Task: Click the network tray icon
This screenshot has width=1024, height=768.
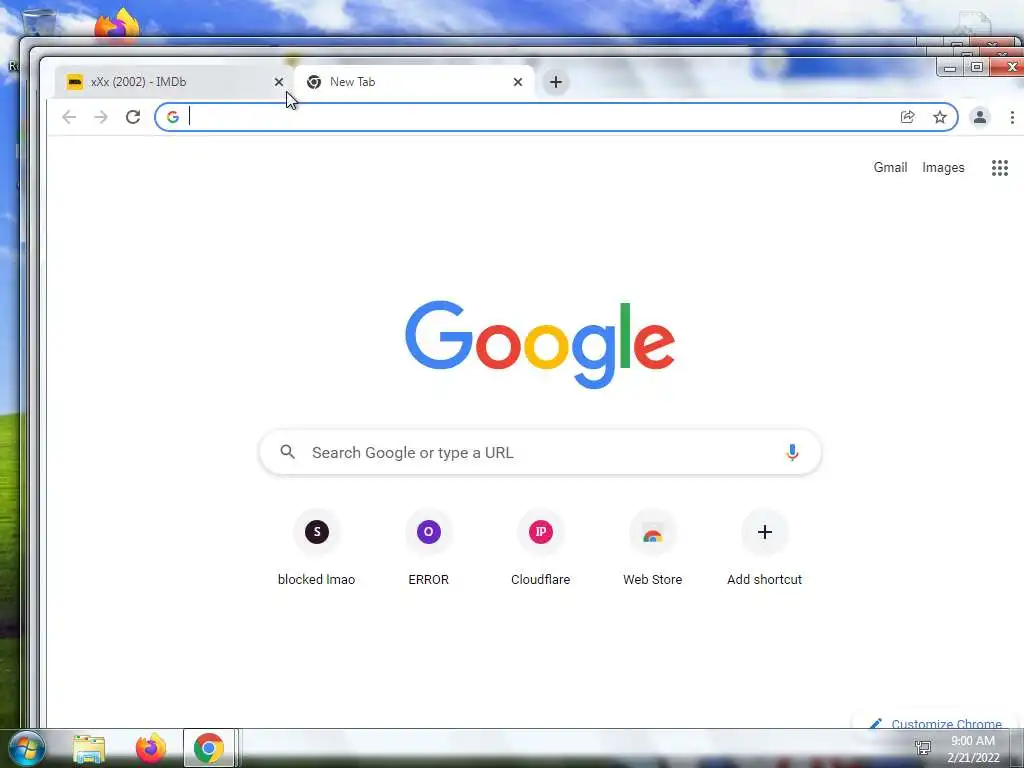Action: [923, 747]
